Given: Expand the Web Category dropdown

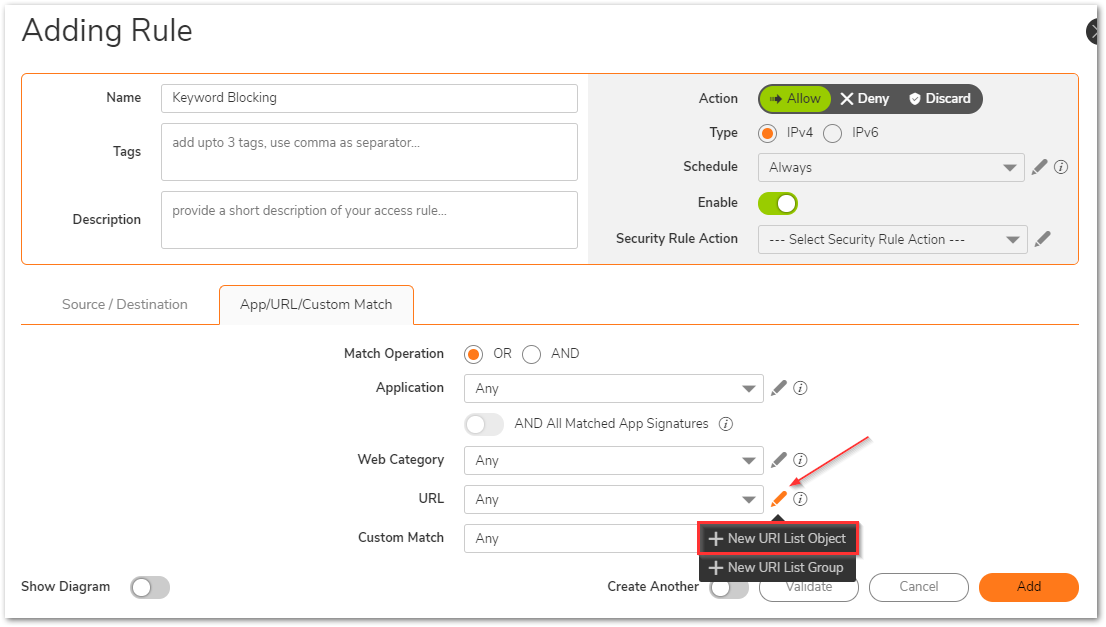Looking at the screenshot, I should tap(613, 461).
